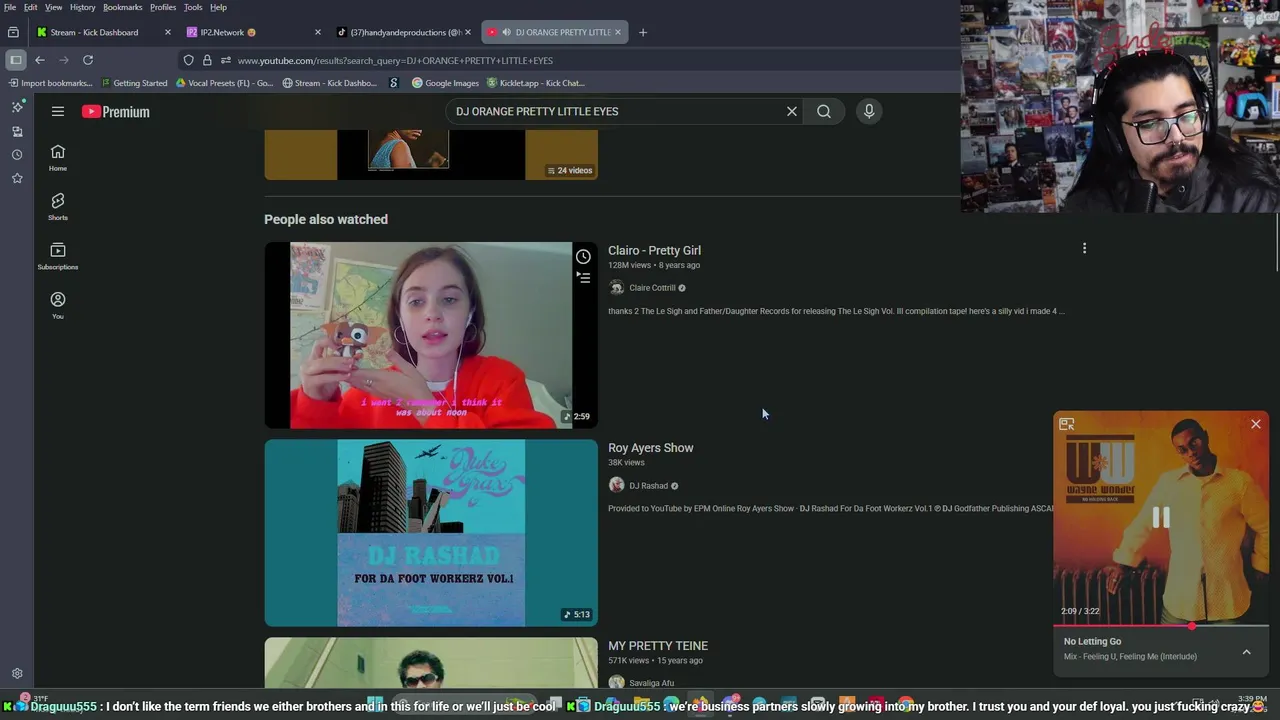This screenshot has width=1280, height=720.
Task: Expand the miniplayer back to watch page
Action: point(1067,424)
